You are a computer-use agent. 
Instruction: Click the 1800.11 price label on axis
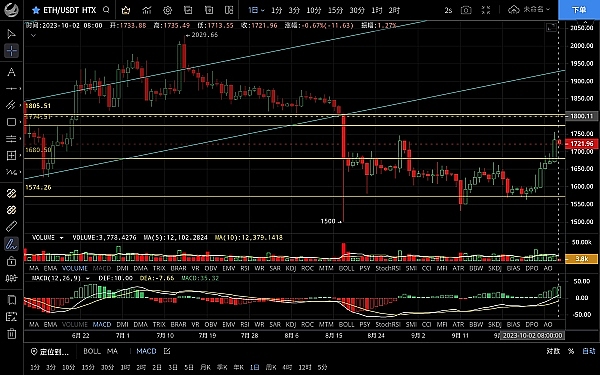582,116
